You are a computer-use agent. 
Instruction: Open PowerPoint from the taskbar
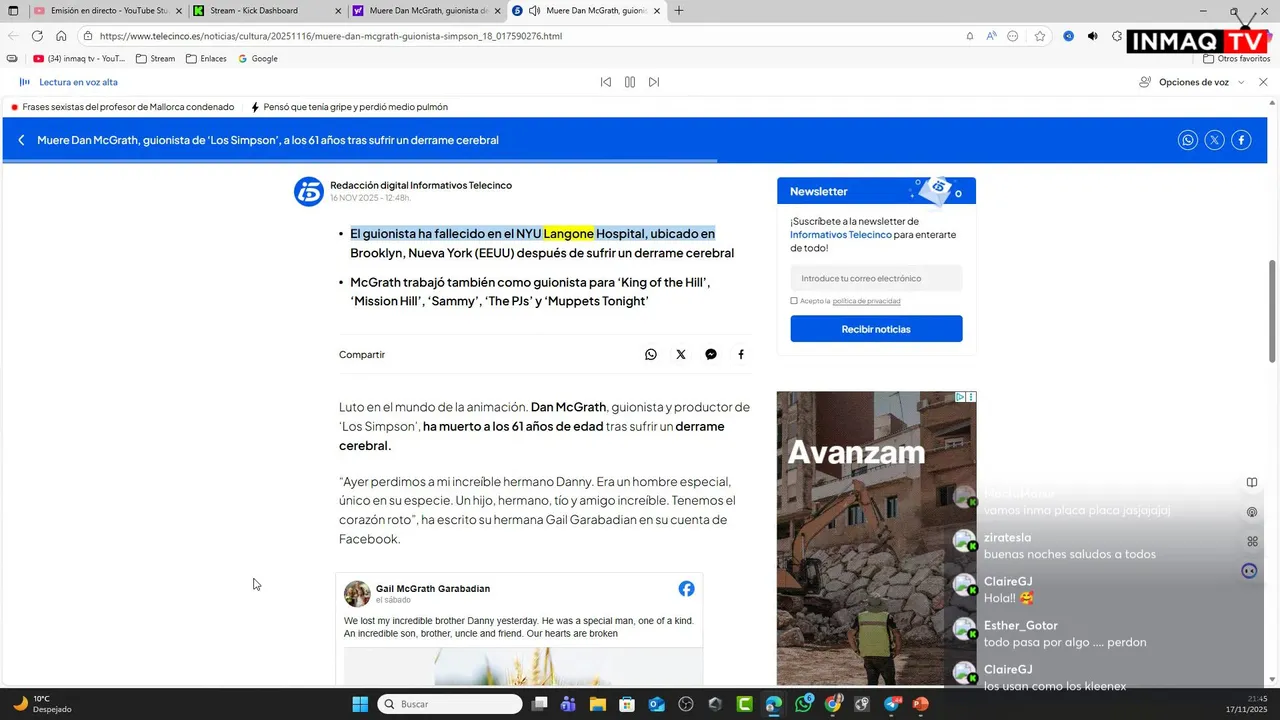click(921, 704)
